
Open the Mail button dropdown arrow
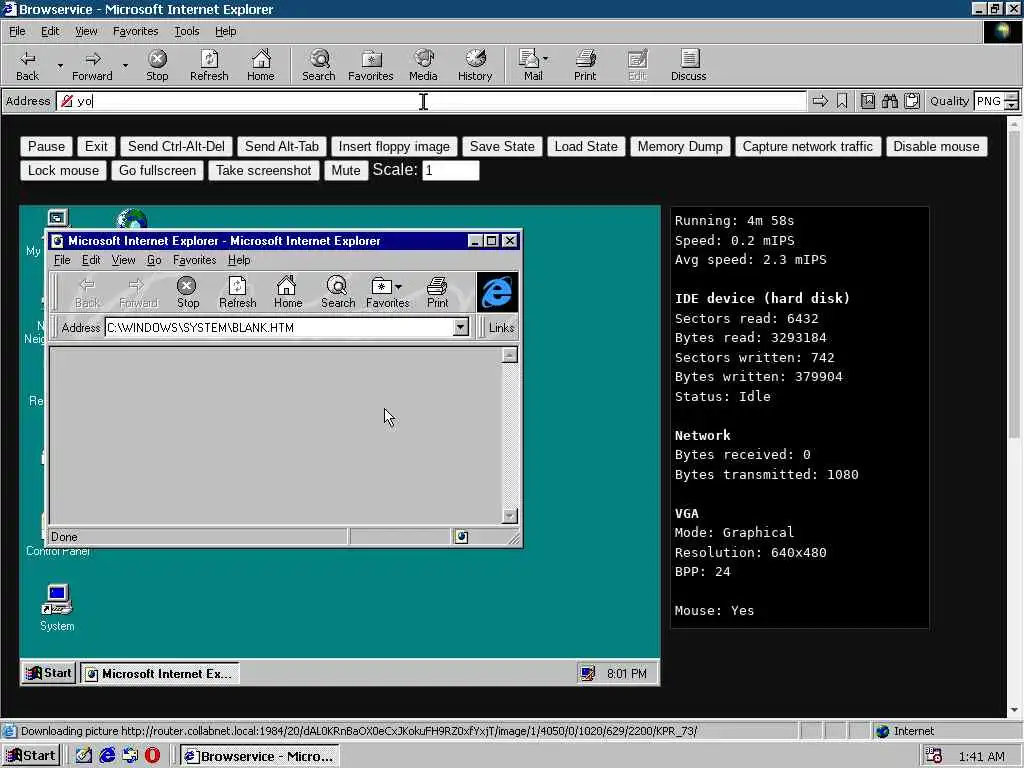click(x=546, y=59)
